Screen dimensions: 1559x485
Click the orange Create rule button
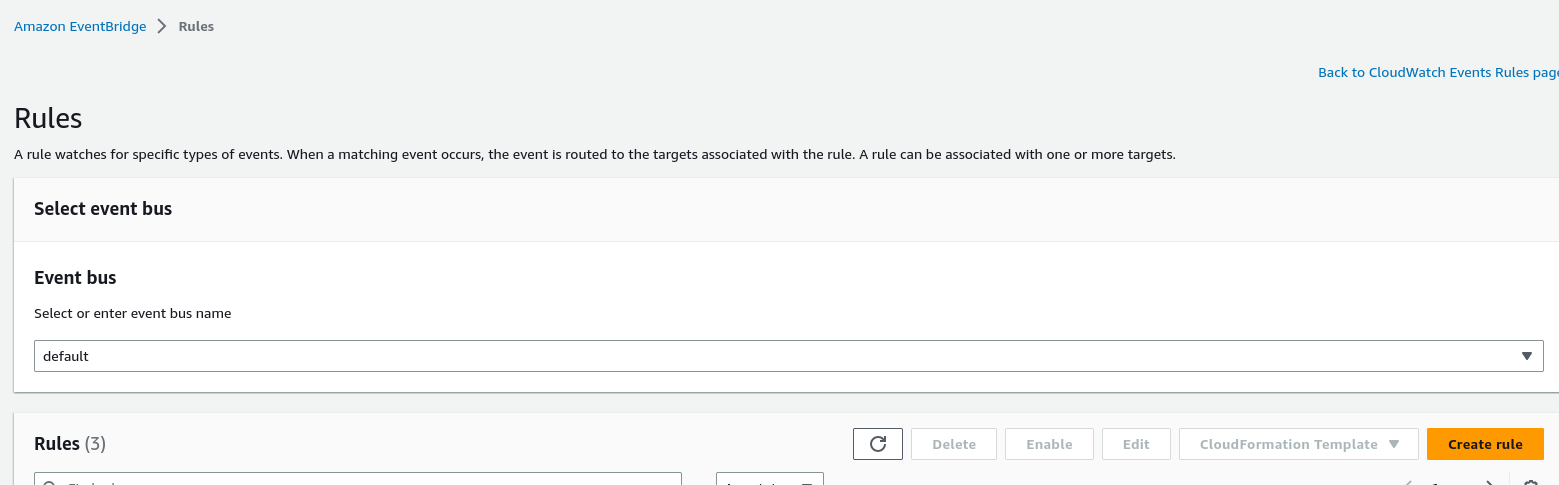click(x=1484, y=444)
